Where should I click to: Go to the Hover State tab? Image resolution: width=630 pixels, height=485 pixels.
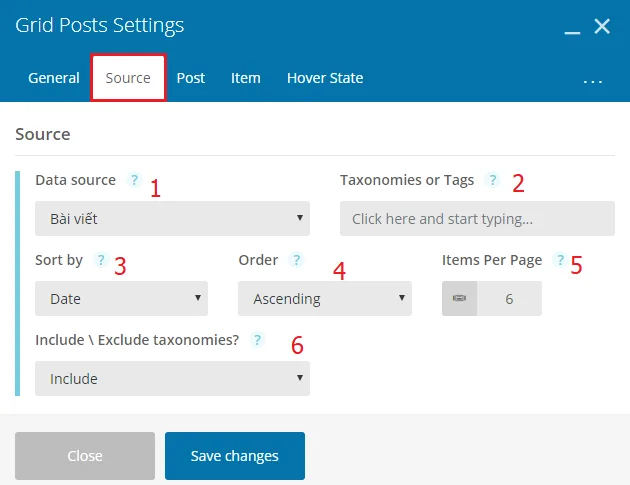pos(325,78)
